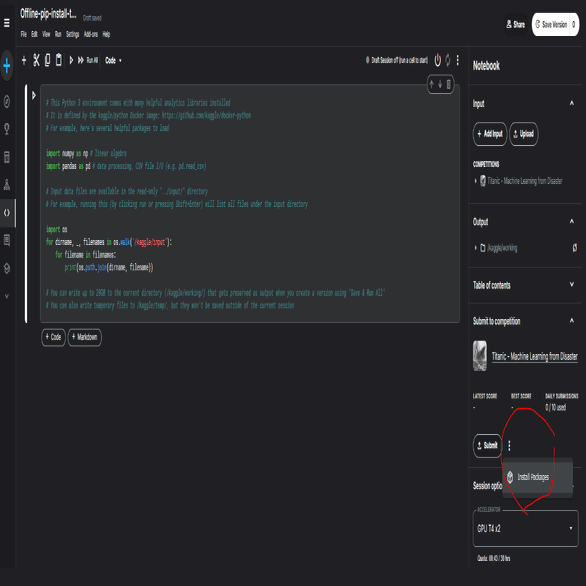Click the Save Version button
The image size is (586, 586).
[x=550, y=25]
